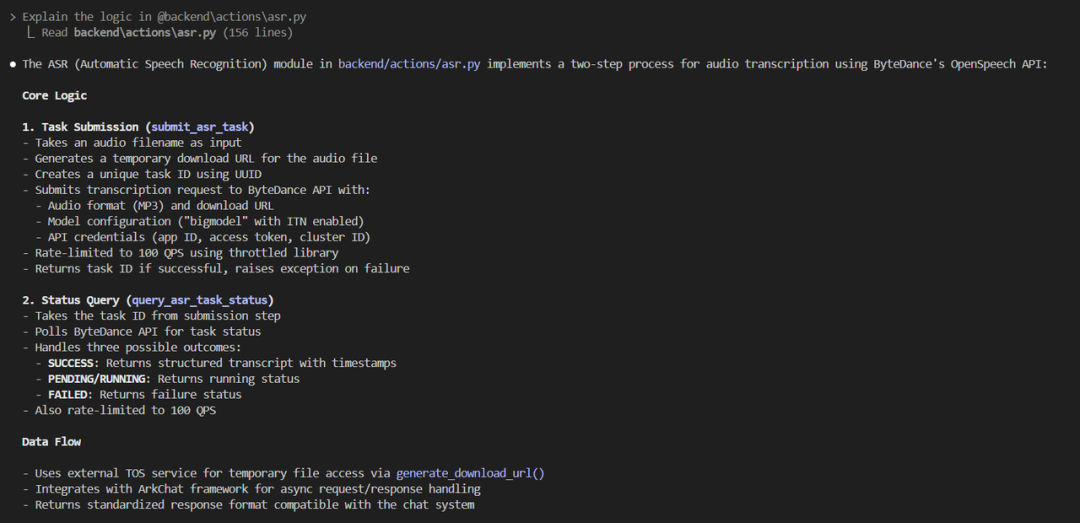Click the 'Also rate-limited to 100 QPS' line

120,410
